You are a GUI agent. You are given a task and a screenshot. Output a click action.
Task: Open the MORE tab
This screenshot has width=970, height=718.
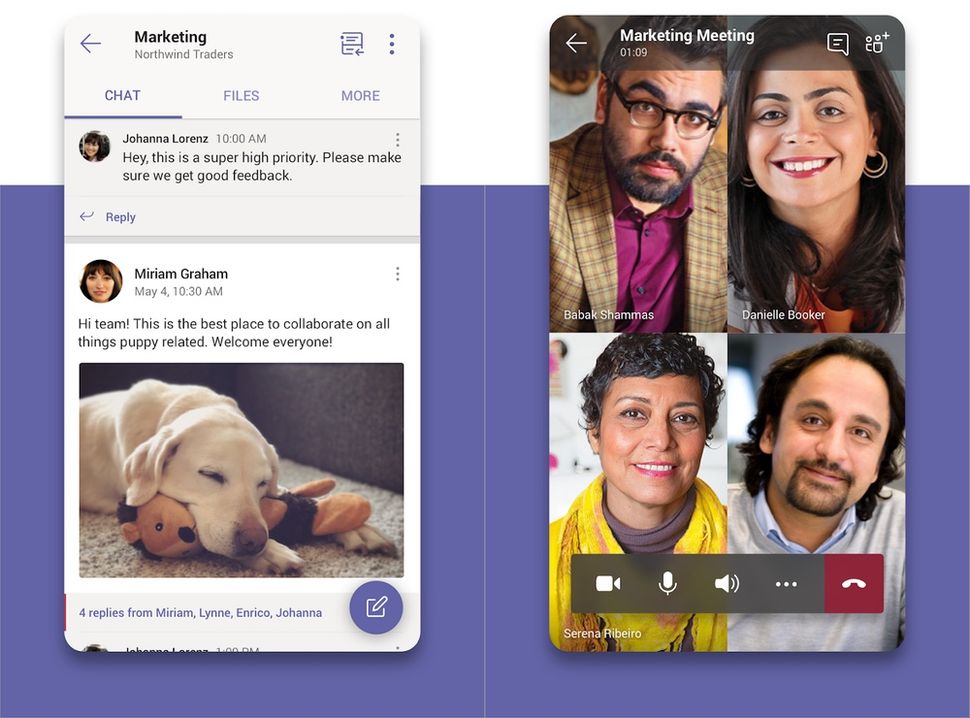(360, 95)
